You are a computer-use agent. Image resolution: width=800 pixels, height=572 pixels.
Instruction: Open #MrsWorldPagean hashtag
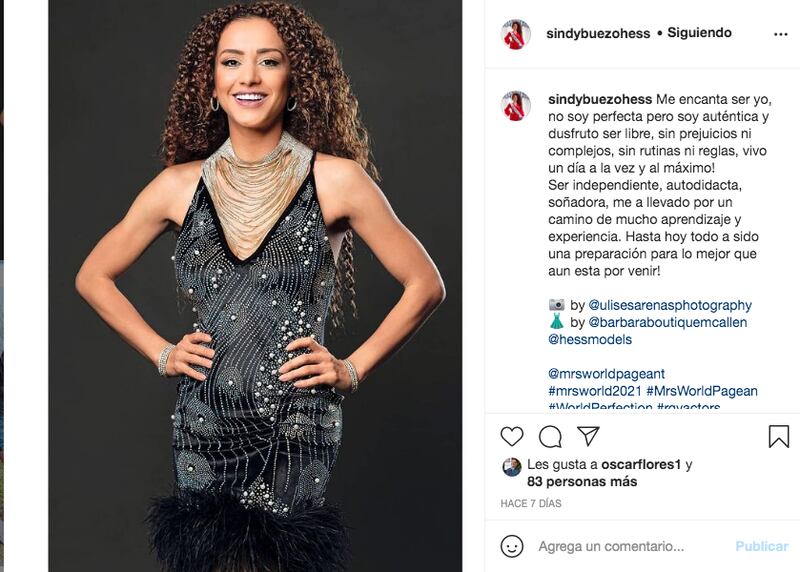(x=702, y=391)
